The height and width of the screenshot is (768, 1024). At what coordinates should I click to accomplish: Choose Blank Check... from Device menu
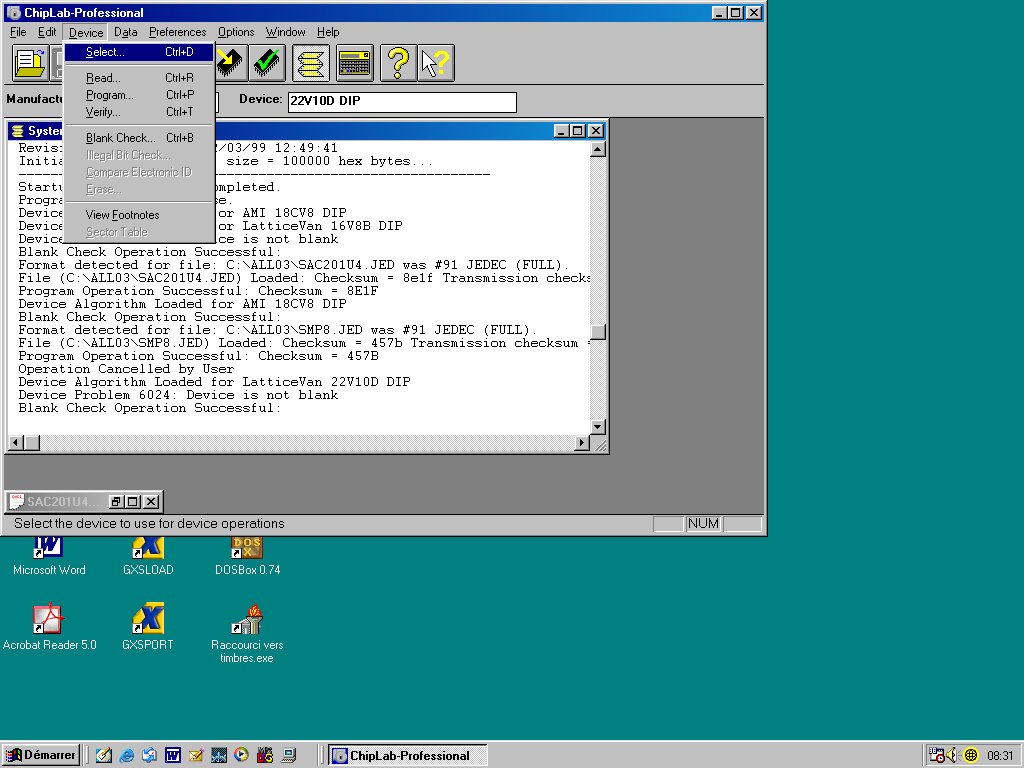pyautogui.click(x=139, y=138)
